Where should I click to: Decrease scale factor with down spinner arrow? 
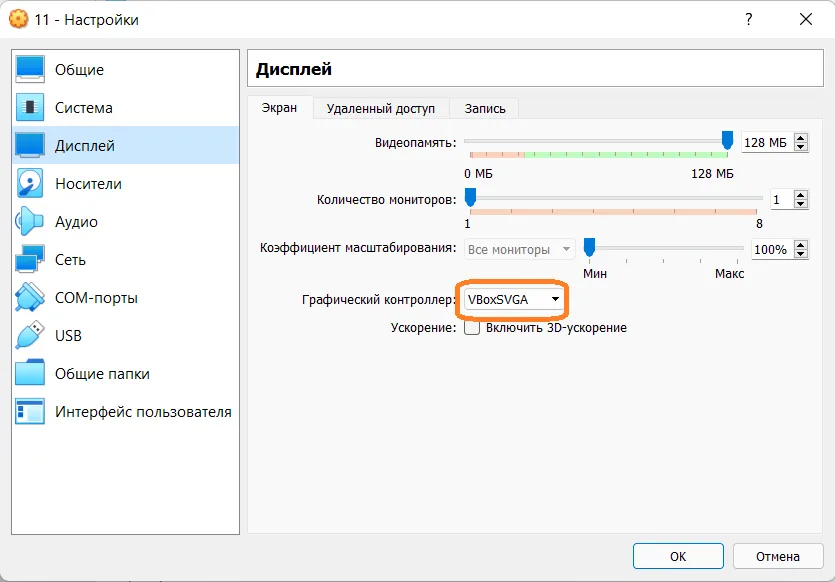pyautogui.click(x=800, y=253)
